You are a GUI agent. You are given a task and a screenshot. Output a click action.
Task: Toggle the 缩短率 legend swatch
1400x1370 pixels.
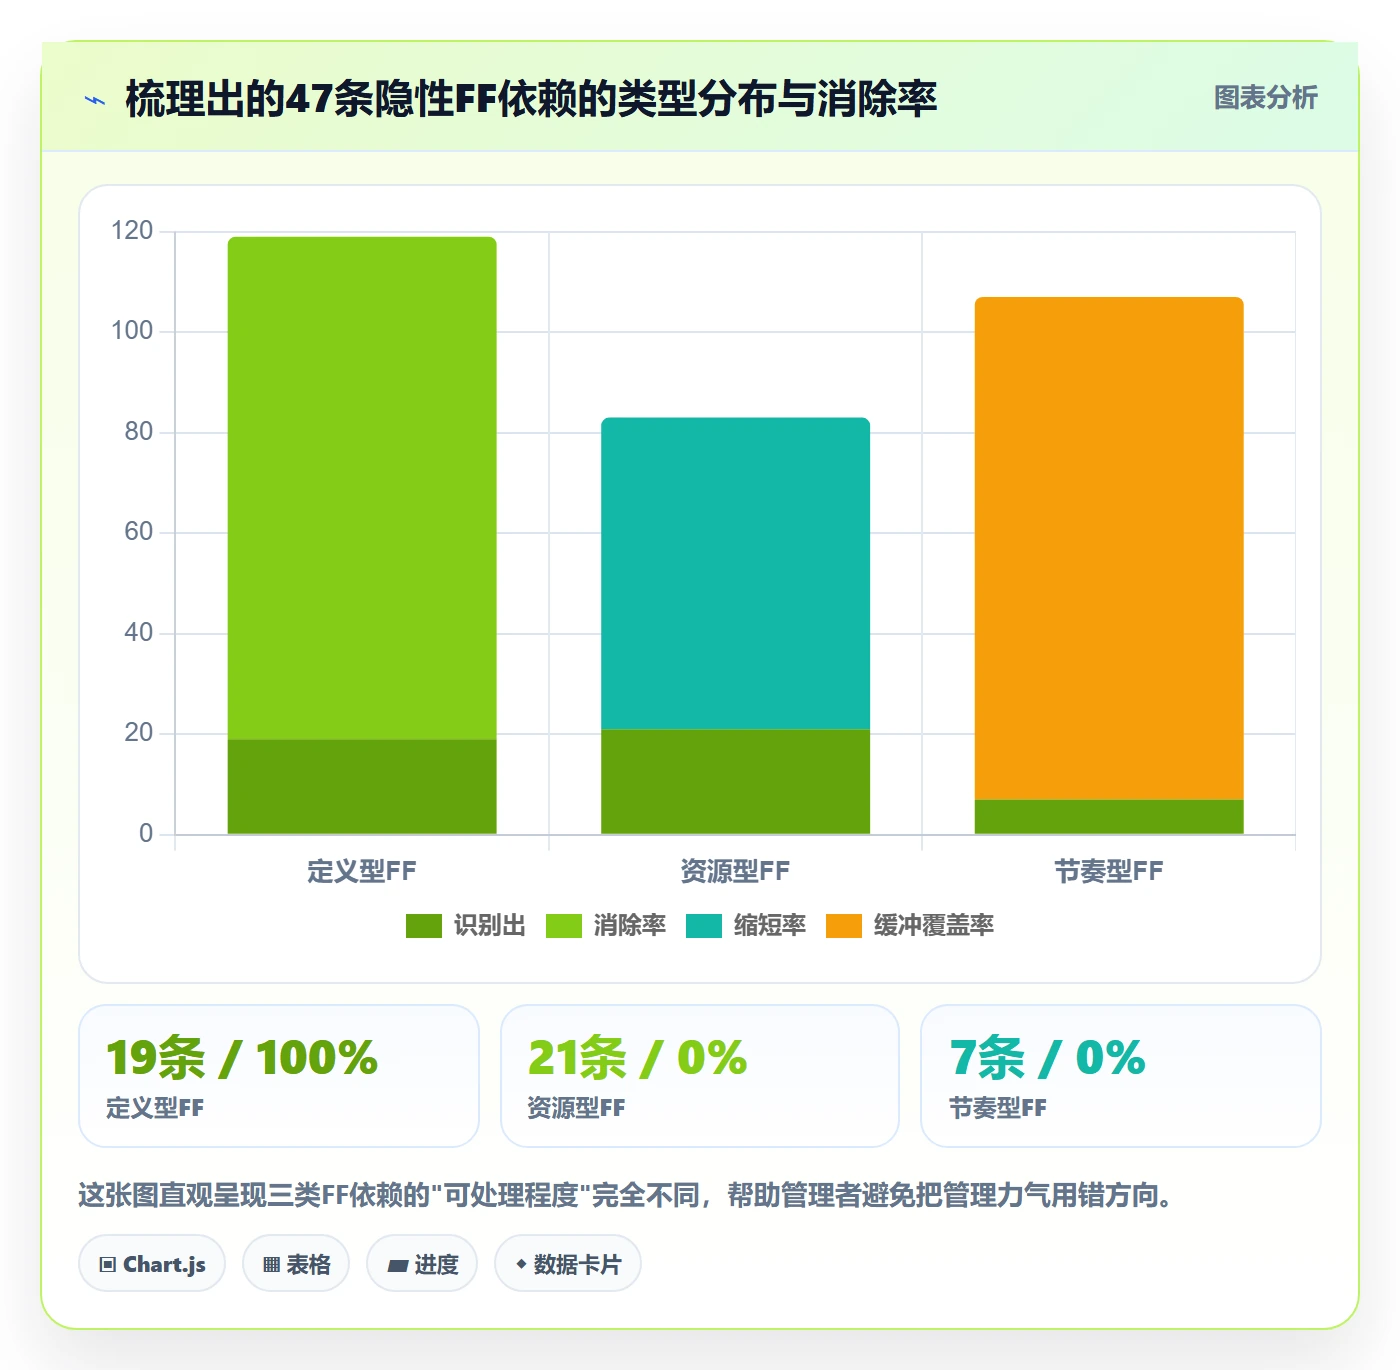(x=704, y=926)
